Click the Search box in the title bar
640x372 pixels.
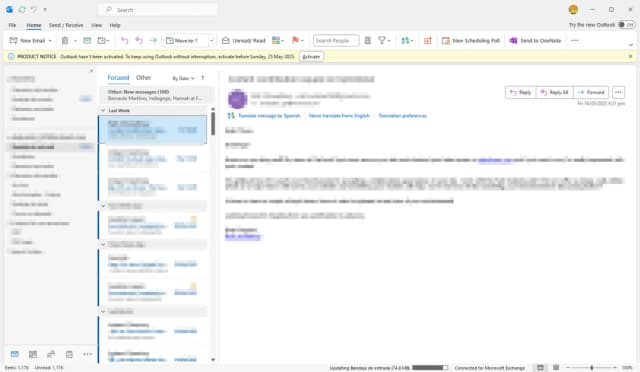[158, 10]
